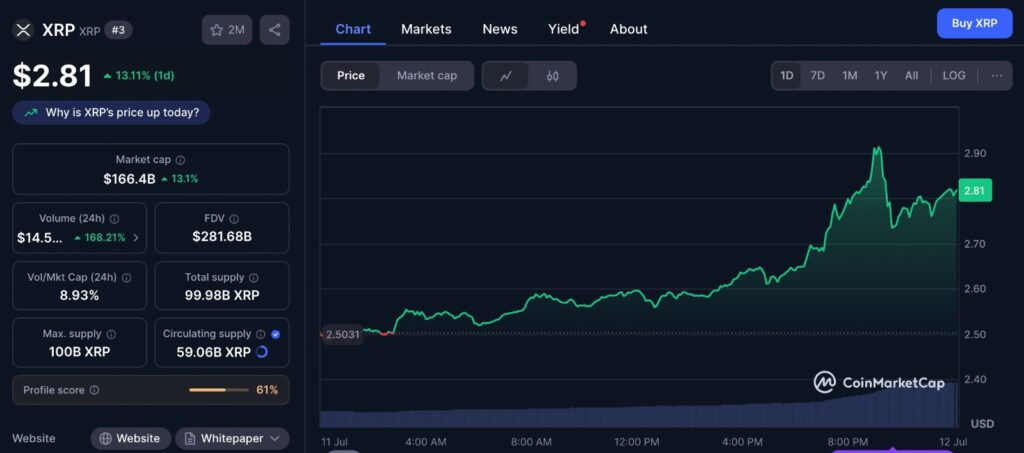Open the News tab
Image resolution: width=1024 pixels, height=453 pixels.
[x=500, y=29]
